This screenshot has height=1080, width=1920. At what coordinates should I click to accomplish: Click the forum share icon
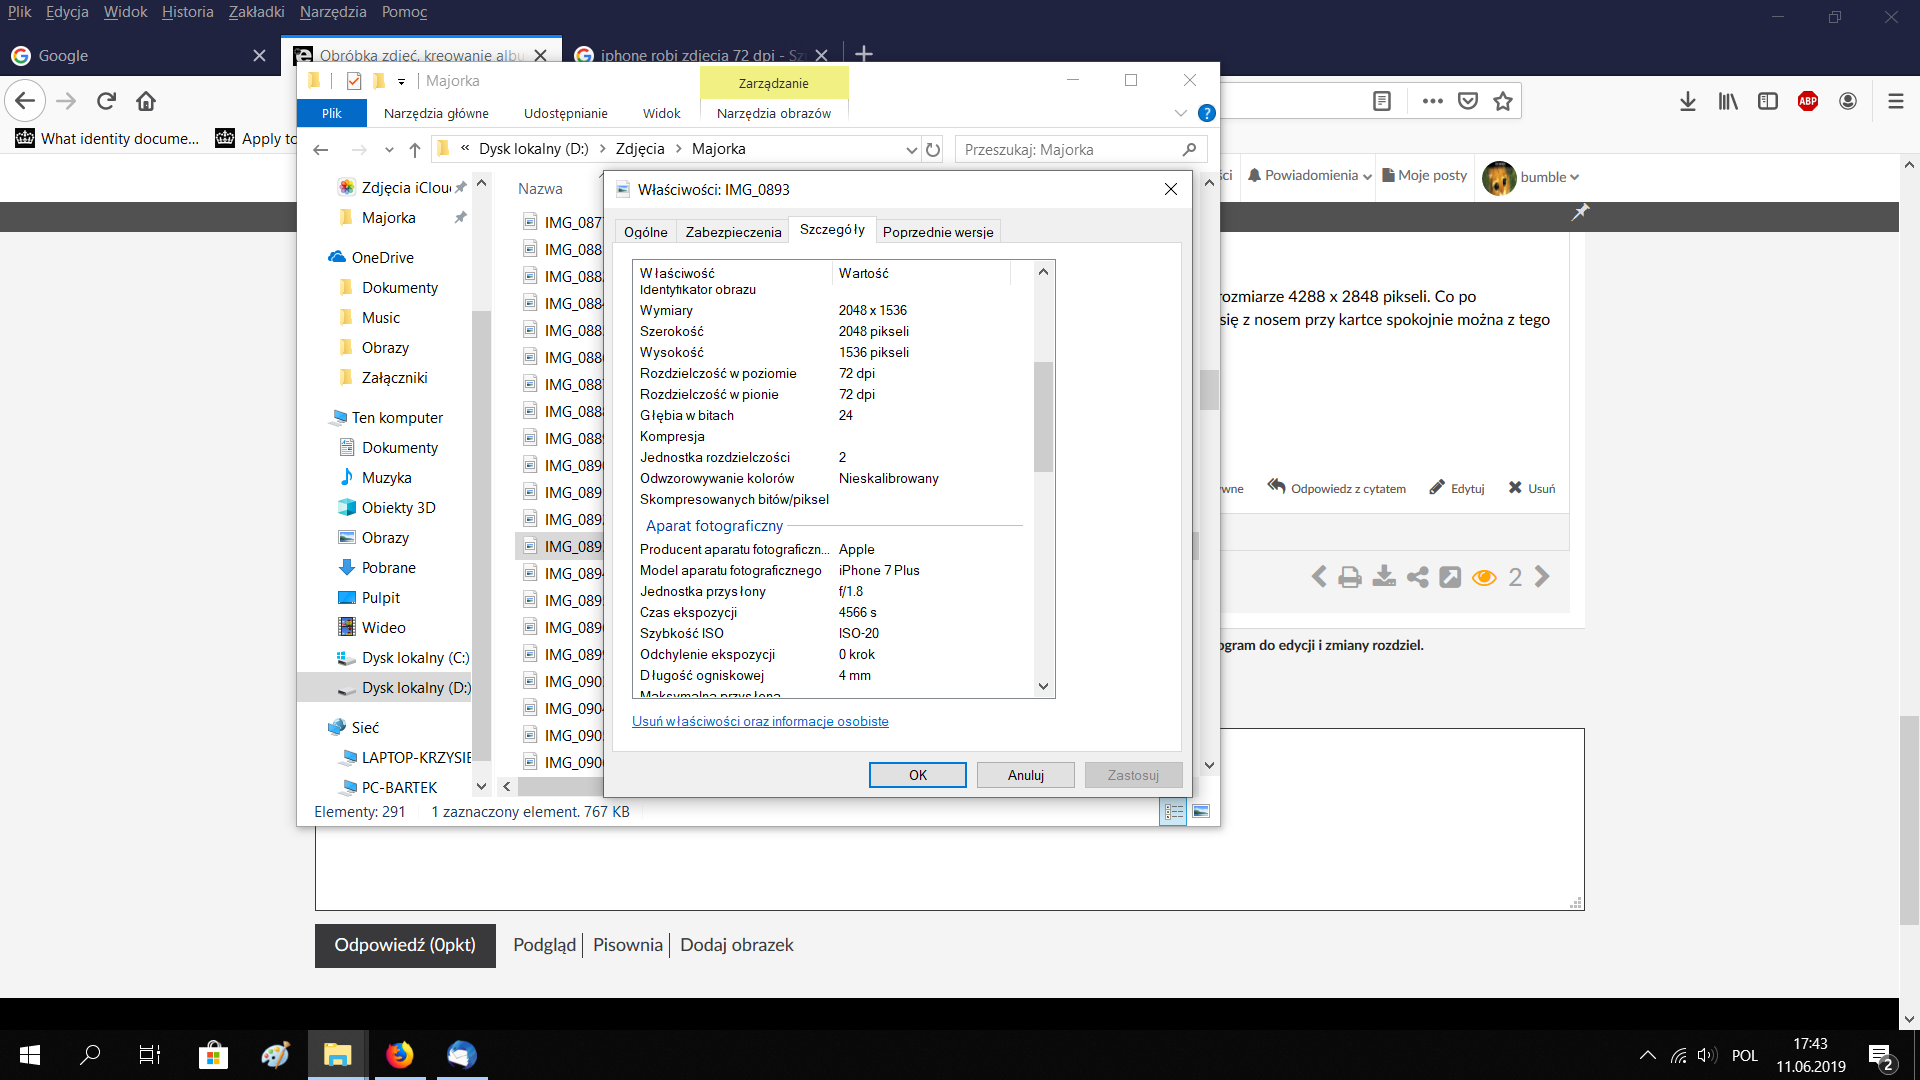[1417, 577]
